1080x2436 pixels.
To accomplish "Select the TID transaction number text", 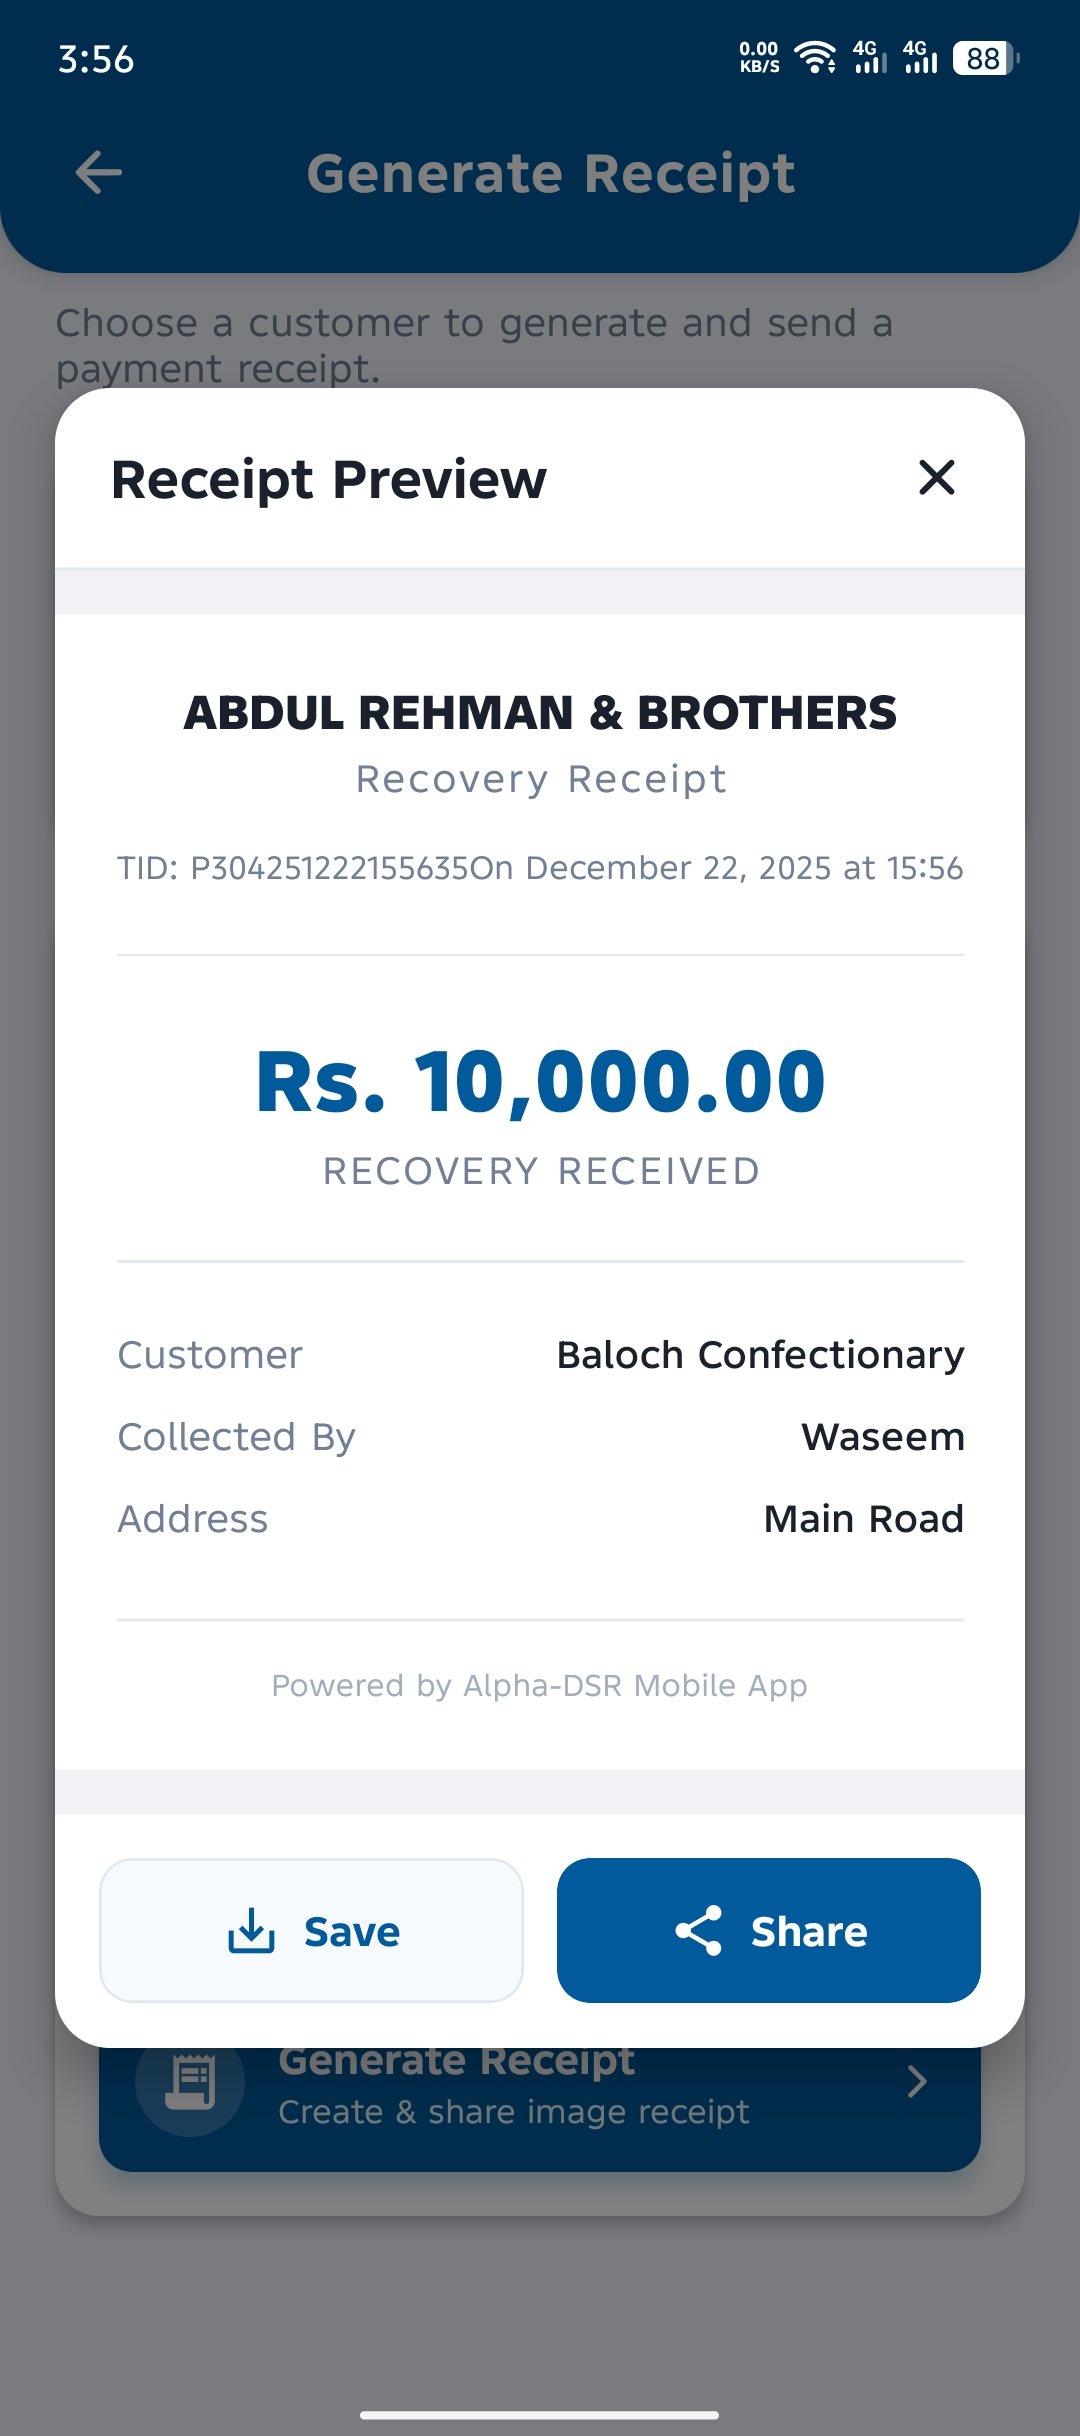I will click(330, 868).
